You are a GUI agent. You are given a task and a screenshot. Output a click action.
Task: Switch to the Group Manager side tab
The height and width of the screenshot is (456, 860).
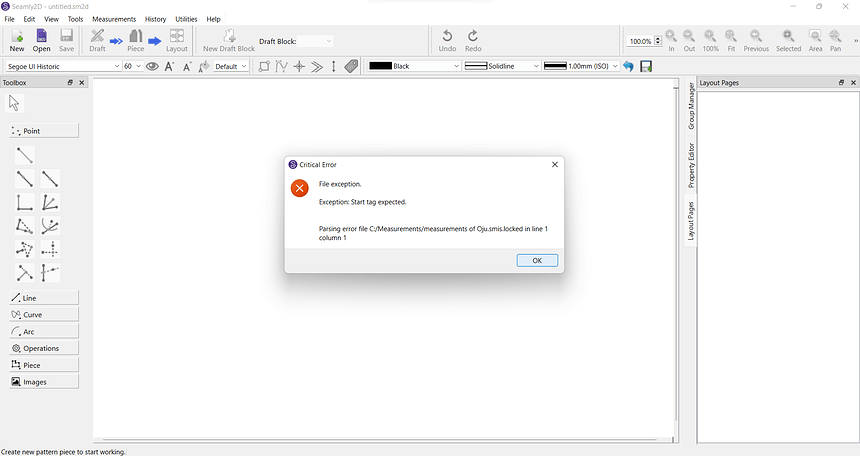point(691,106)
